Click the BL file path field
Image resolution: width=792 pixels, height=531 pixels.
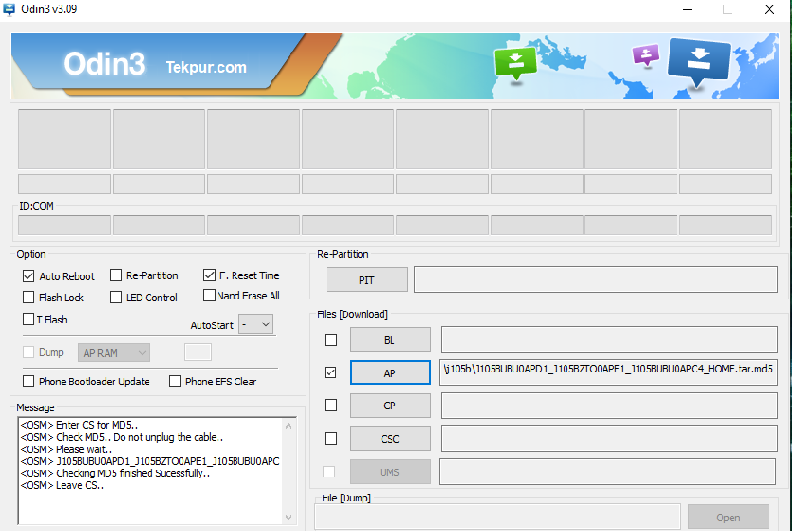pos(609,340)
